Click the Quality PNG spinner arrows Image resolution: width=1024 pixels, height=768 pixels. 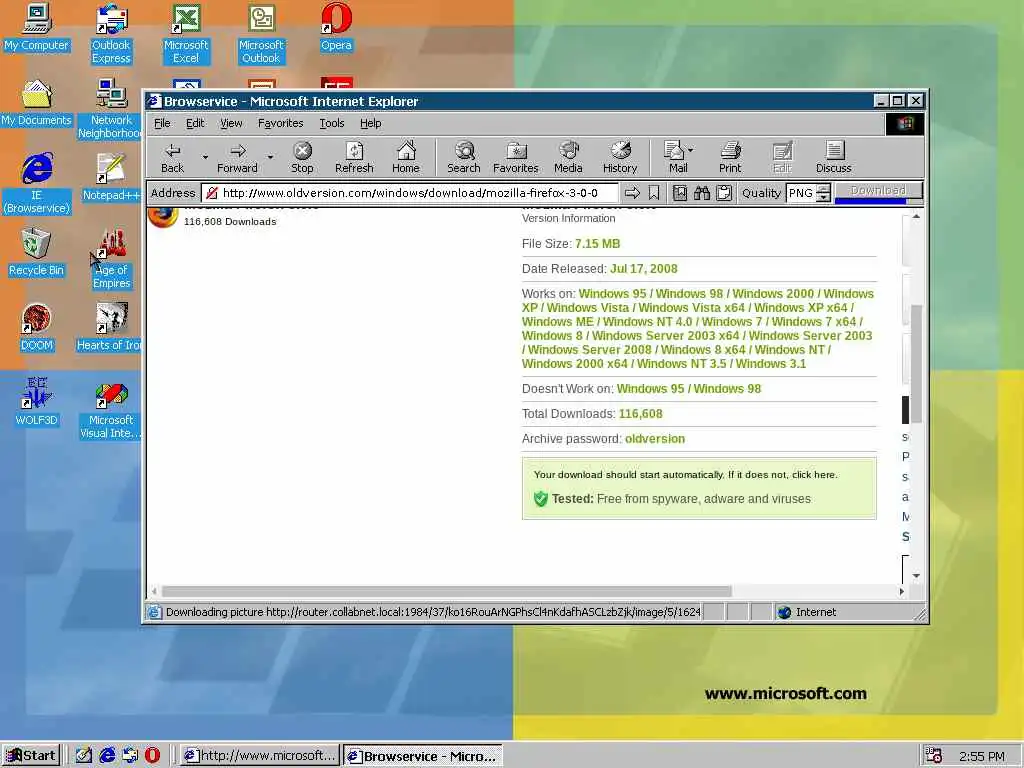pyautogui.click(x=824, y=193)
